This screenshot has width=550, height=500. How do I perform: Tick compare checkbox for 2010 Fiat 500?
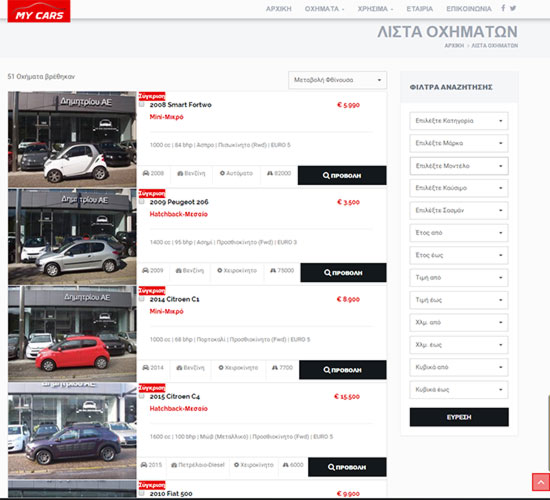pyautogui.click(x=142, y=493)
